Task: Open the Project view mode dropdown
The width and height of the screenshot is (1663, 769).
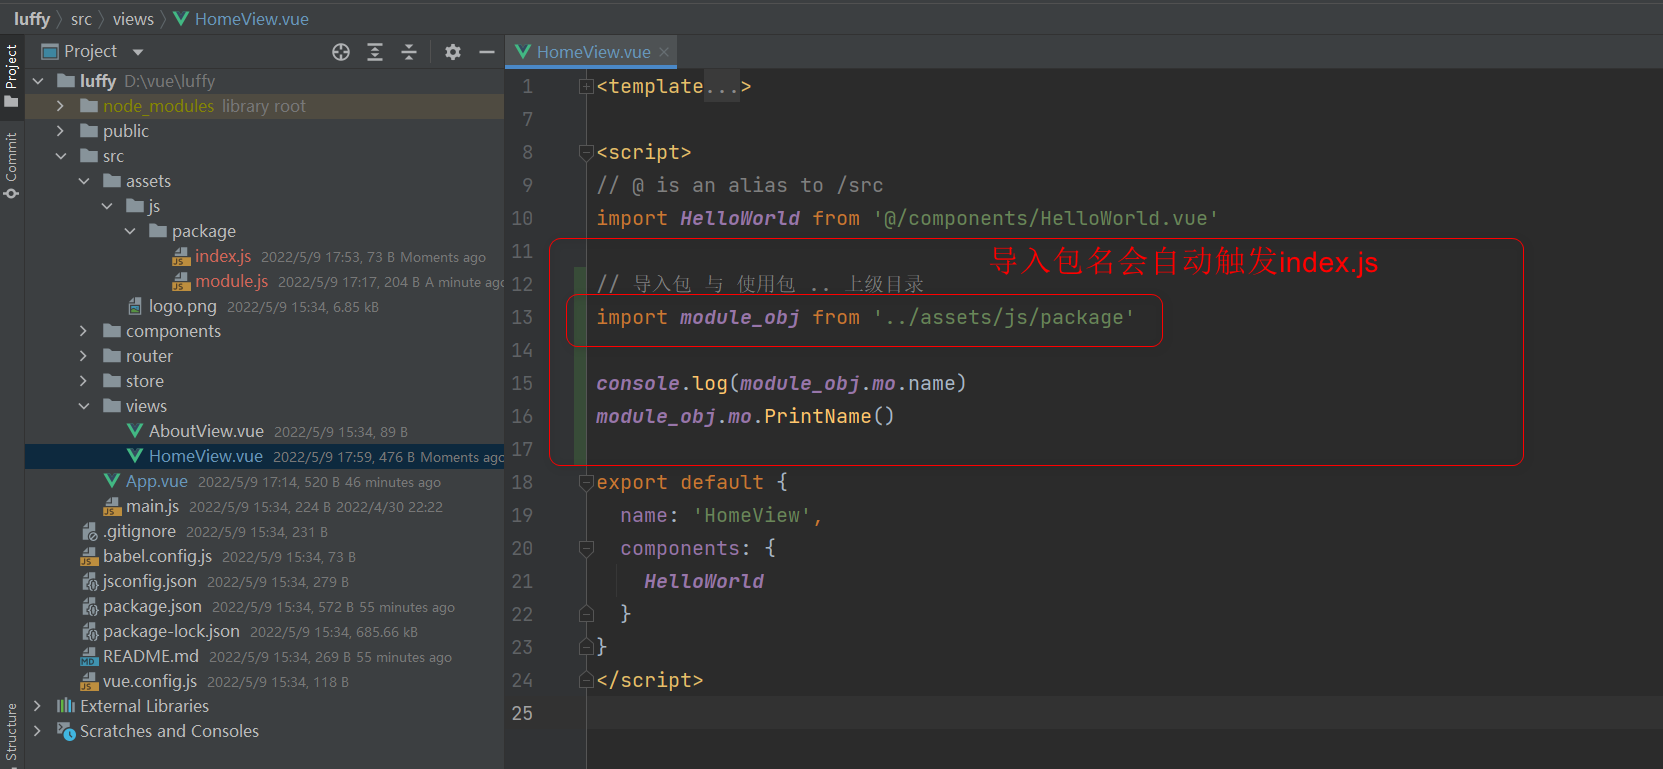Action: click(138, 52)
